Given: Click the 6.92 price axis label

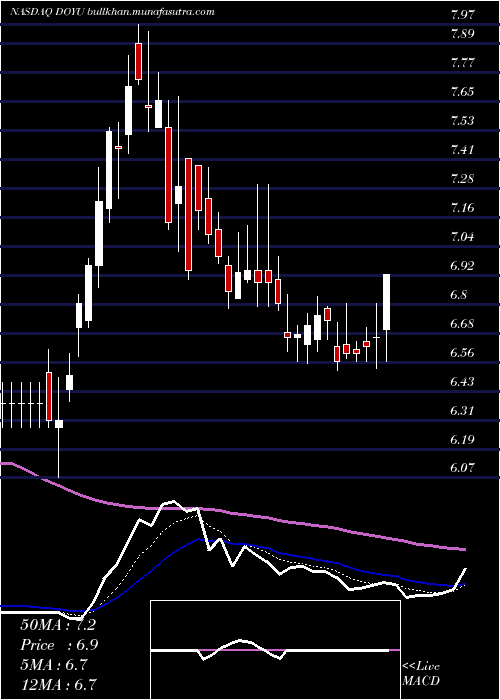Looking at the screenshot, I should click(x=462, y=266).
